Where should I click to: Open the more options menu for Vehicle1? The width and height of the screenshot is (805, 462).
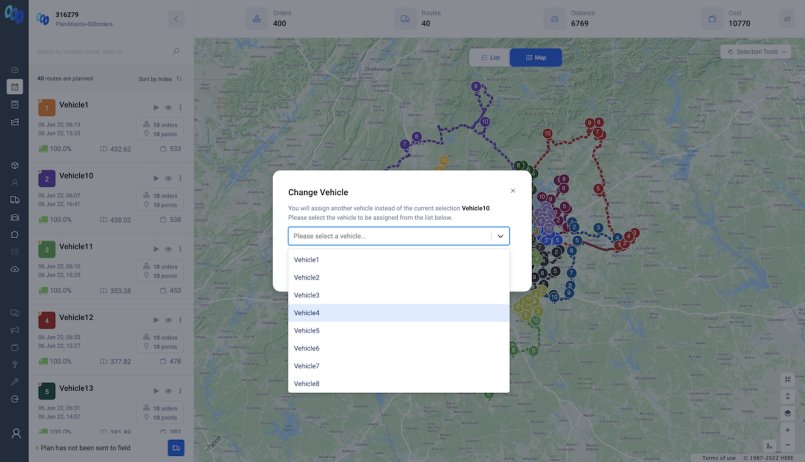click(180, 107)
